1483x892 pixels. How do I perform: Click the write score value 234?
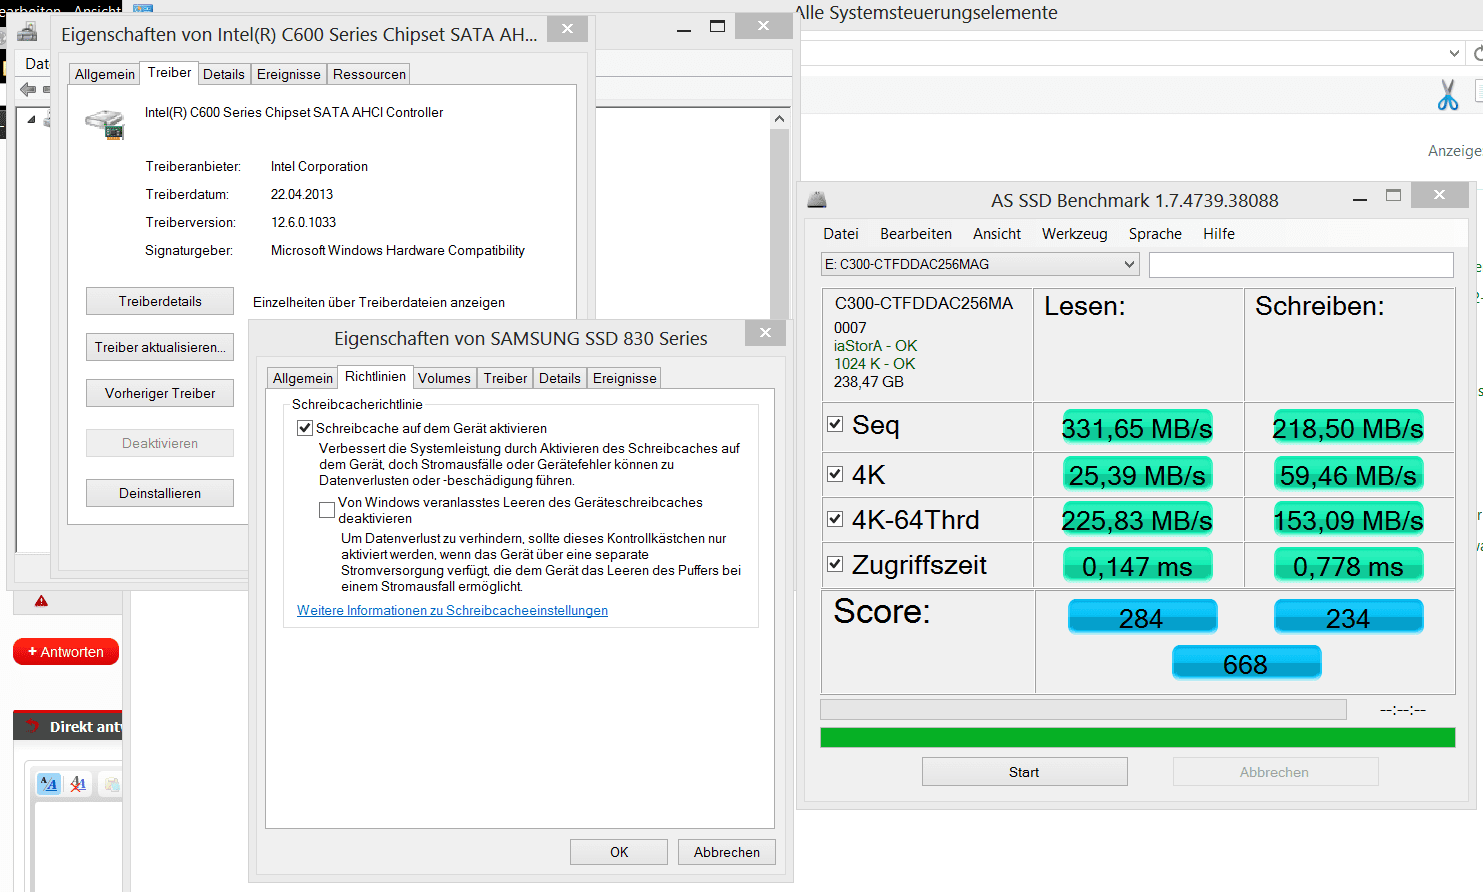(1348, 617)
